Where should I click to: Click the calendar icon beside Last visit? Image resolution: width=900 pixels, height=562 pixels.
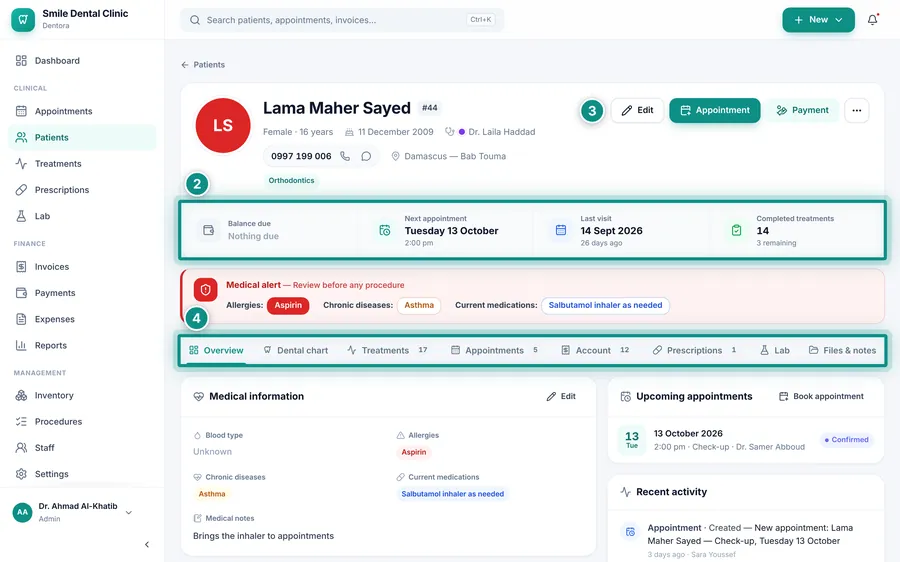561,230
